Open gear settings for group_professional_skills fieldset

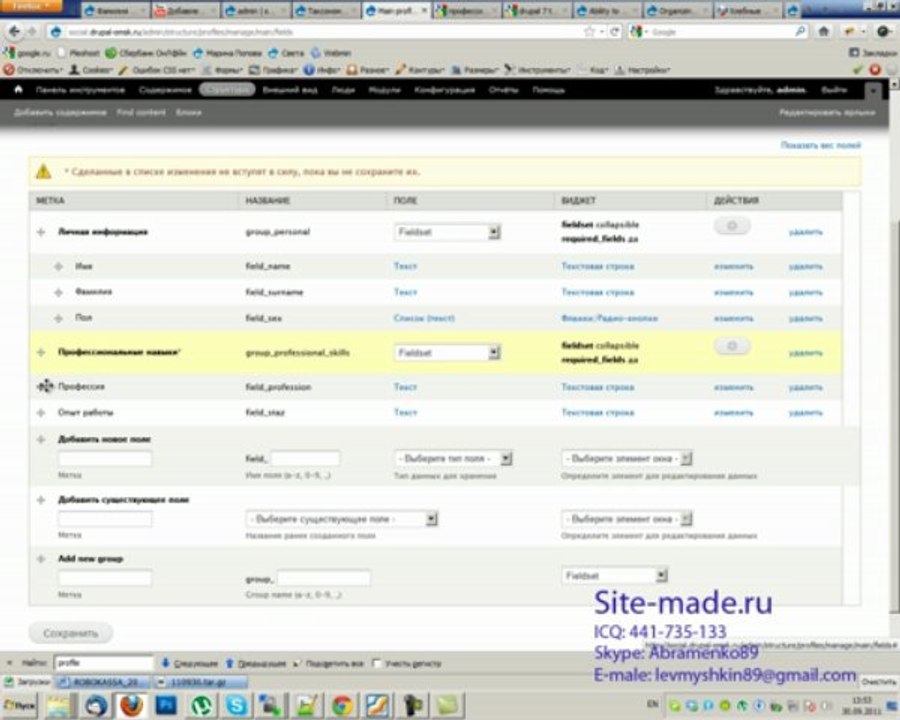(x=732, y=346)
